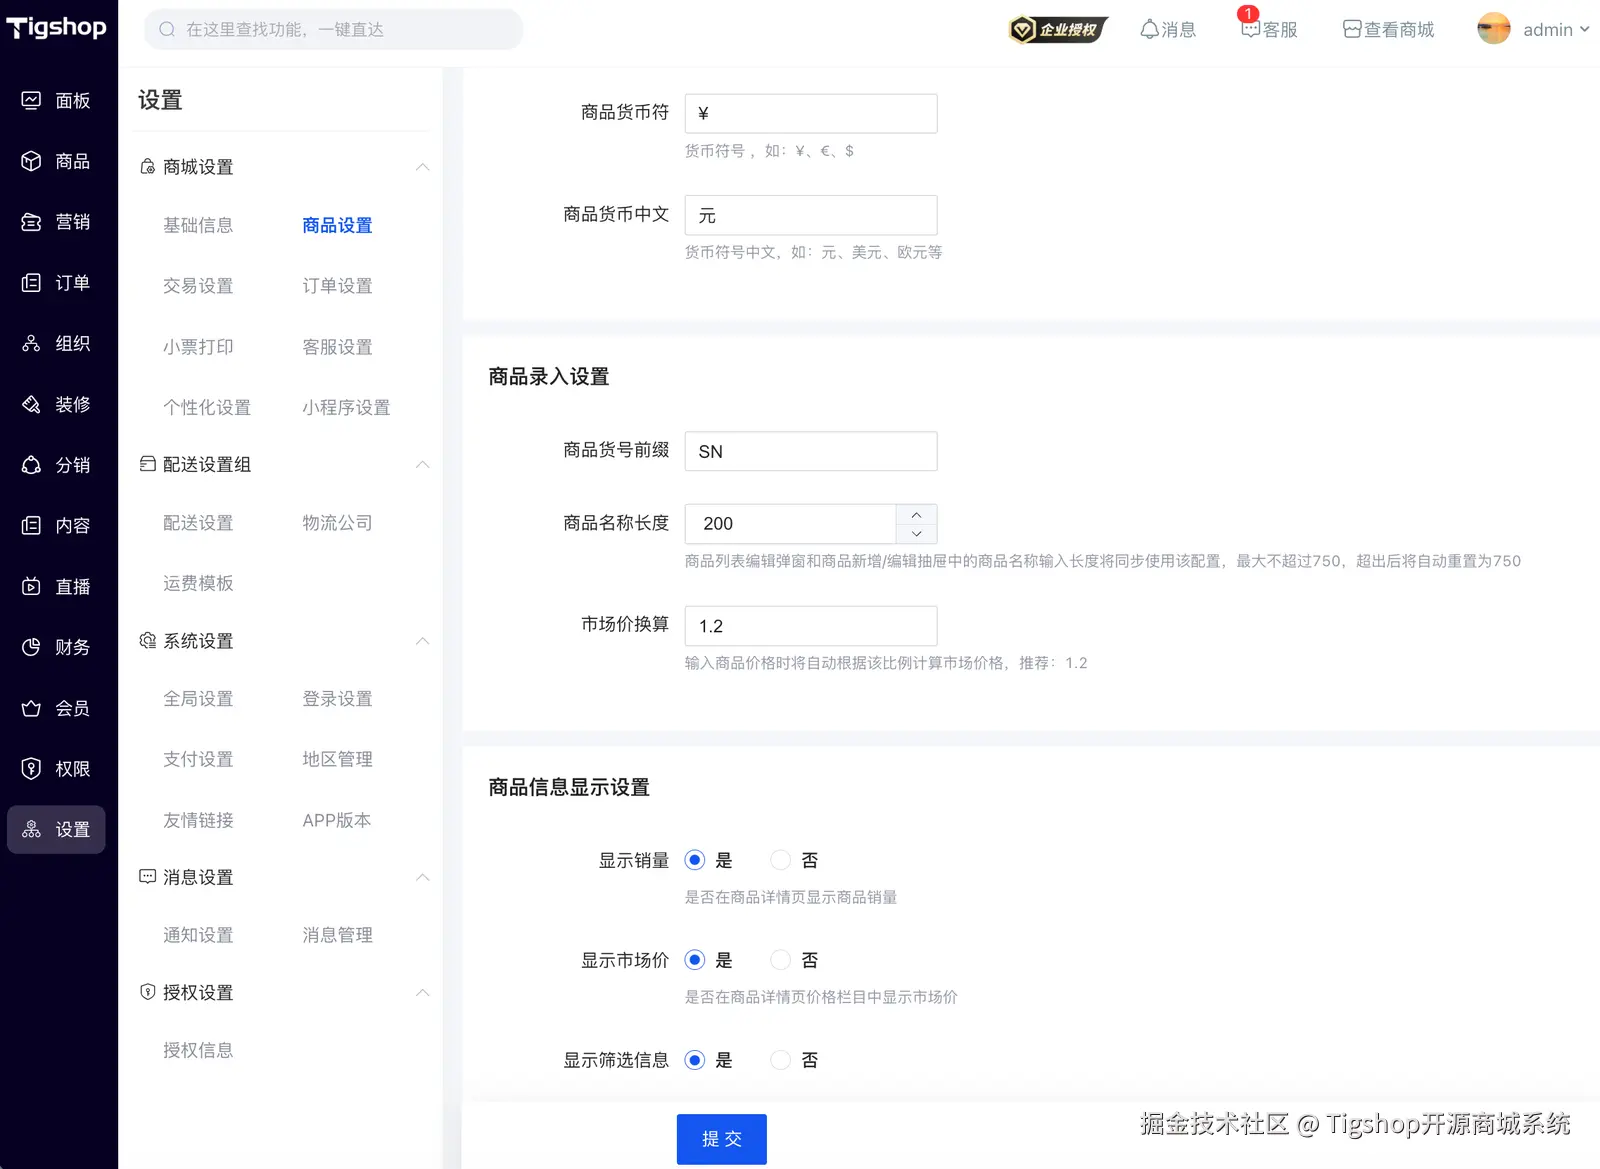1600x1169 pixels.
Task: Open the 面板 dashboard icon in sidebar
Action: [x=31, y=100]
